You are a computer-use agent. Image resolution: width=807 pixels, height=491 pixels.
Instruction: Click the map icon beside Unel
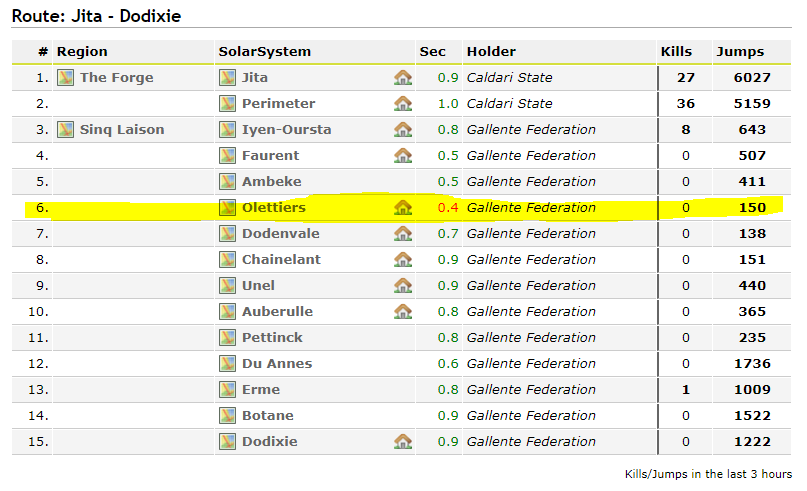[227, 286]
